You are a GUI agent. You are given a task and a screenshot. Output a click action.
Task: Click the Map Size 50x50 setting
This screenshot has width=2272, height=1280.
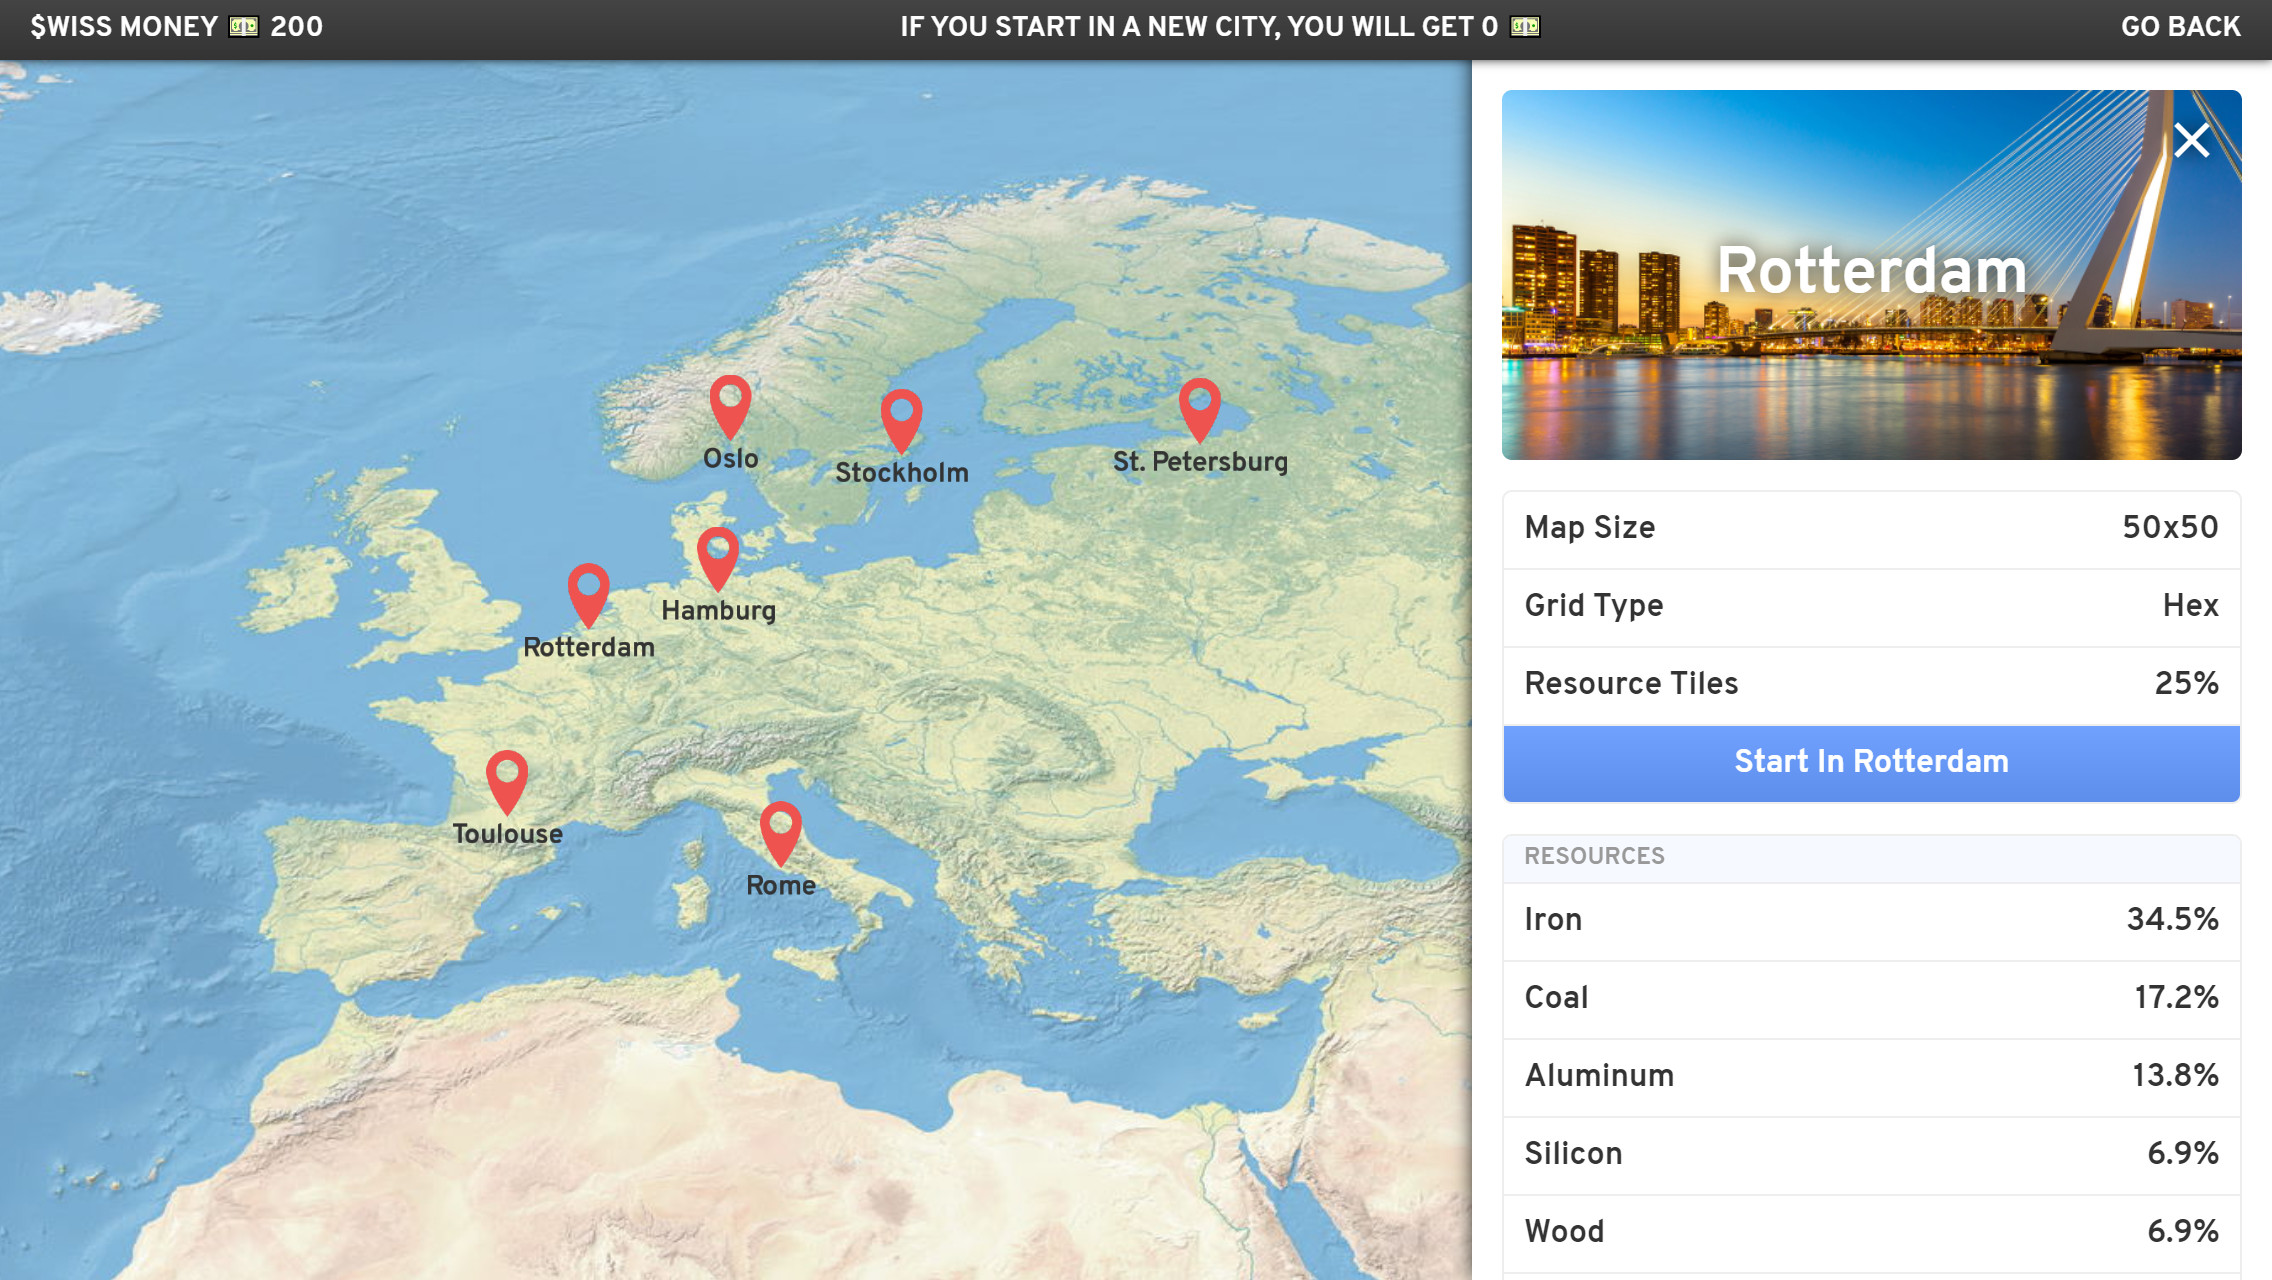[1870, 528]
